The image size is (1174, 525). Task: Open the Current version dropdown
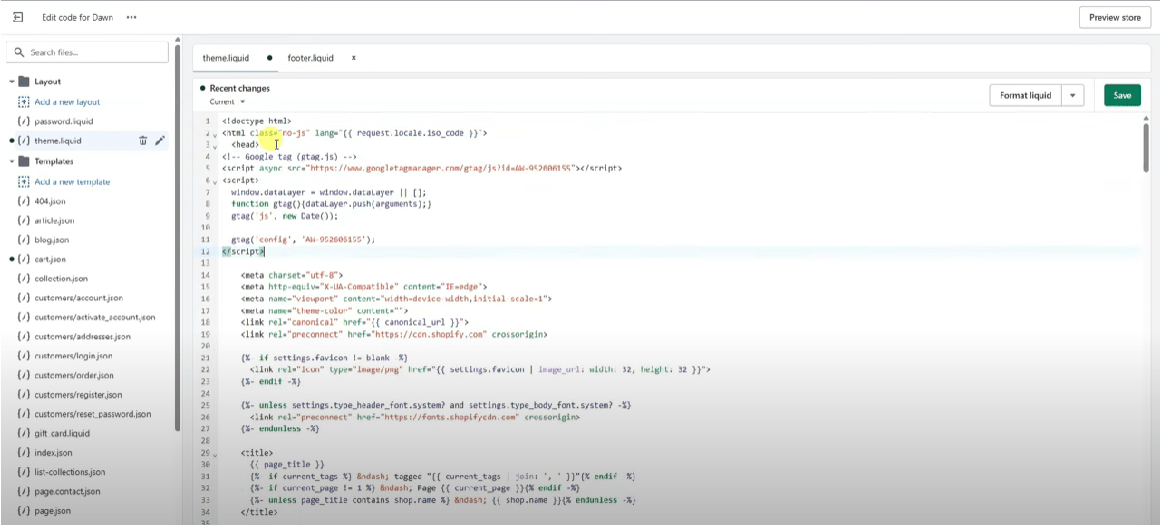click(x=227, y=102)
